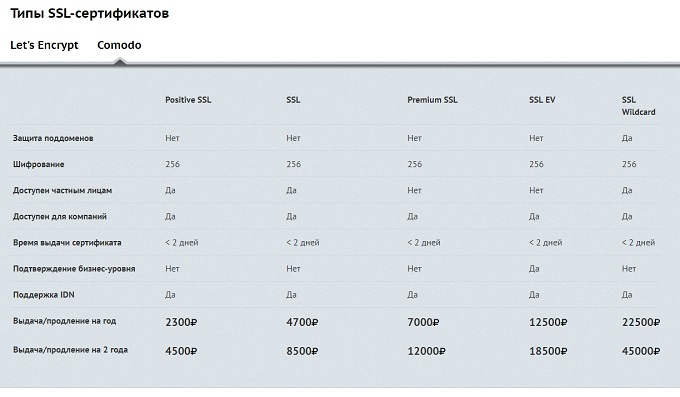Click the SSL EV yearly price 12500₽

548,322
